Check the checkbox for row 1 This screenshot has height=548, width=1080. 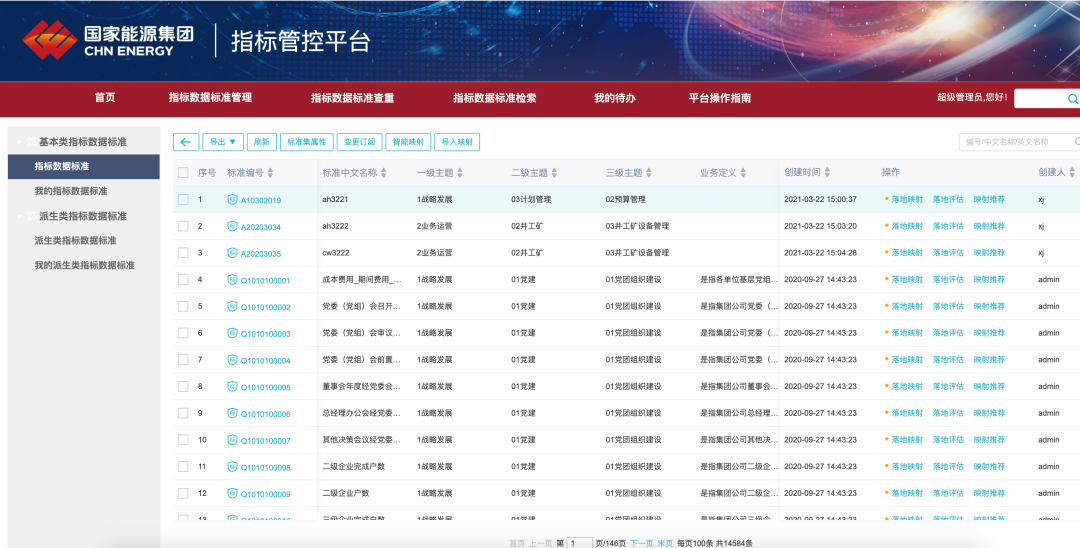click(183, 200)
